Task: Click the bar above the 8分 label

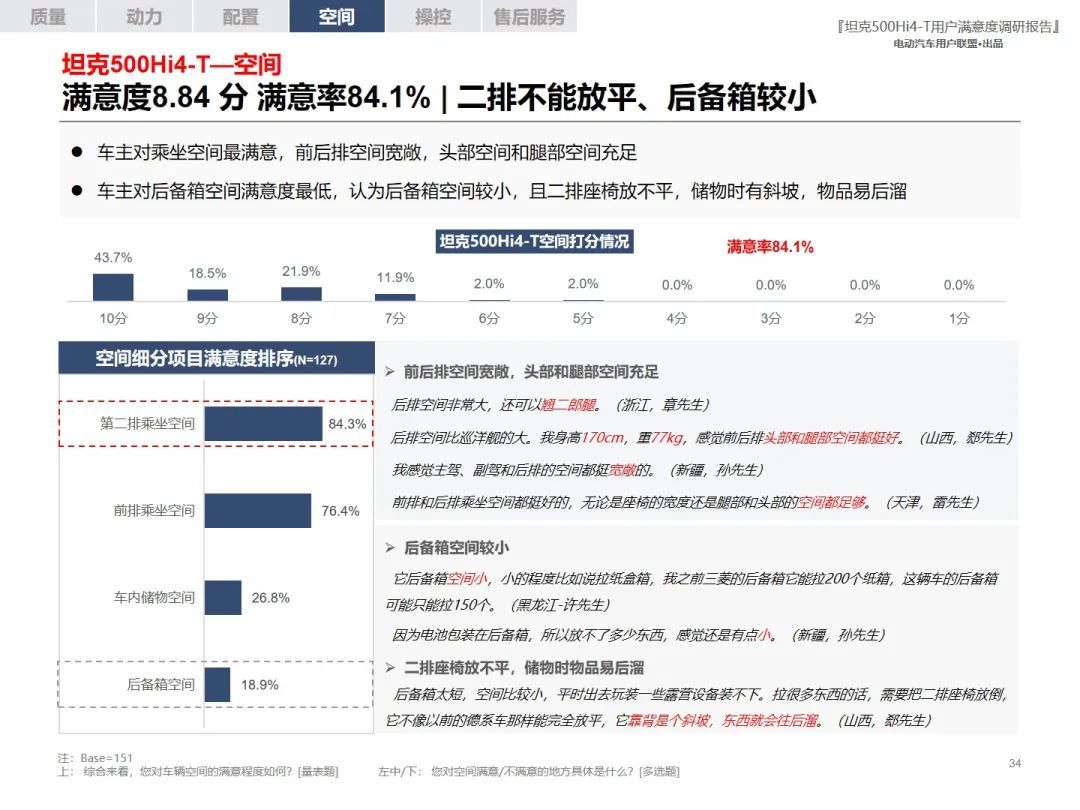Action: (x=301, y=294)
